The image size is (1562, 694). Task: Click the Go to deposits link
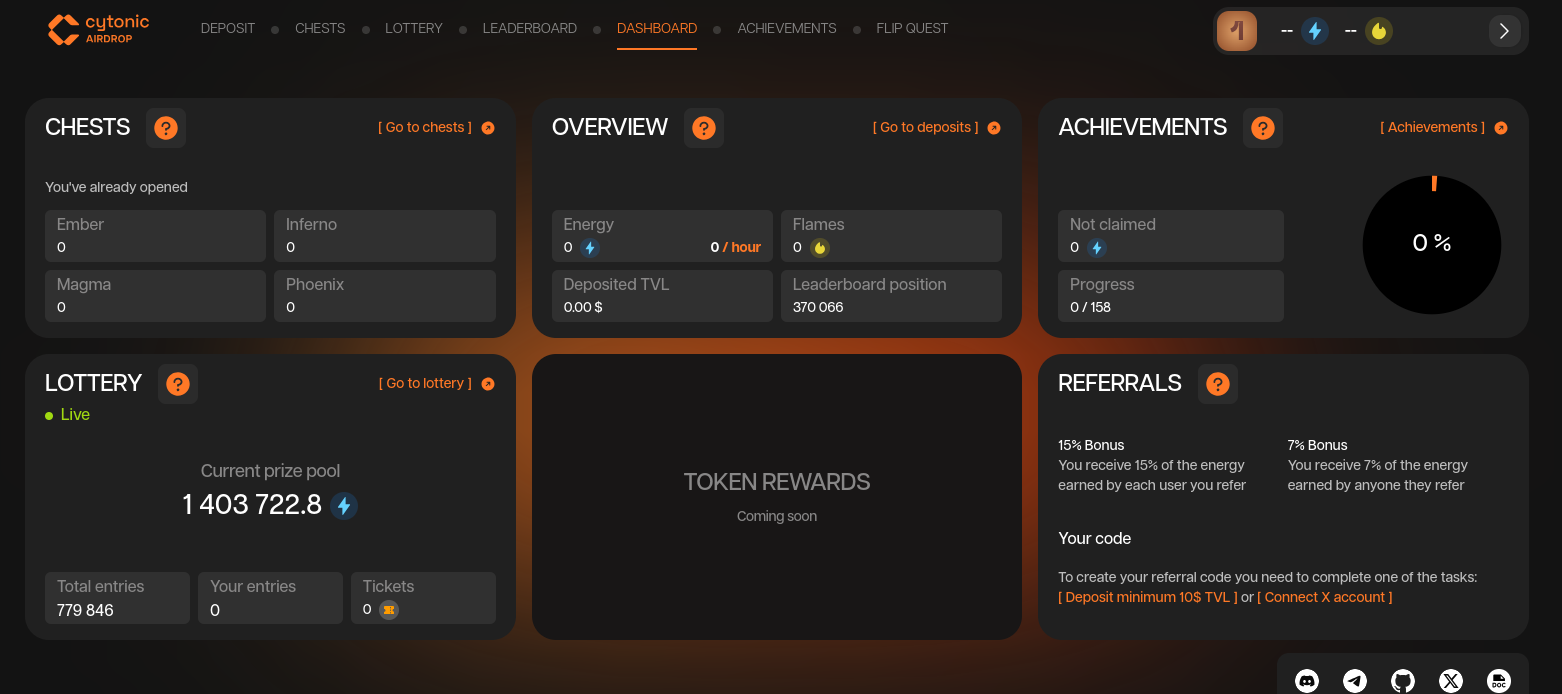tap(926, 128)
